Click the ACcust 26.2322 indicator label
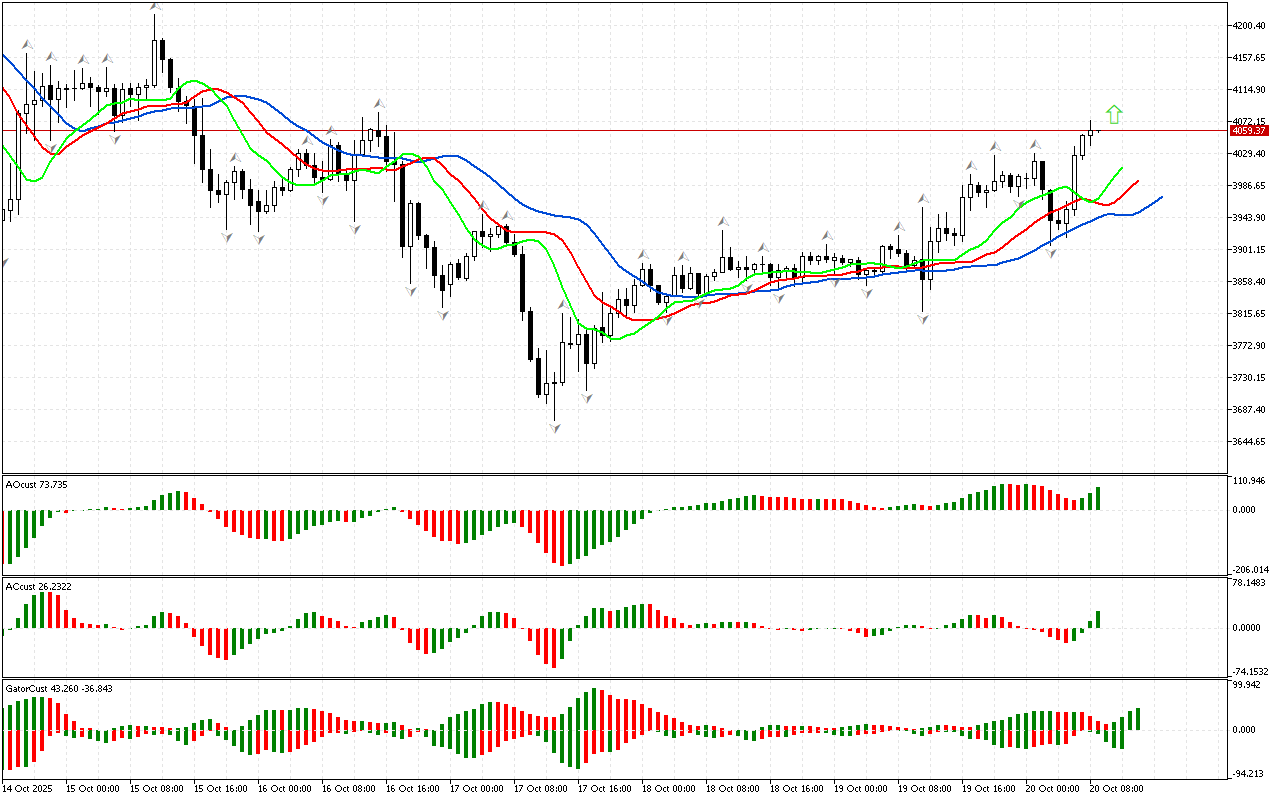 click(x=39, y=586)
